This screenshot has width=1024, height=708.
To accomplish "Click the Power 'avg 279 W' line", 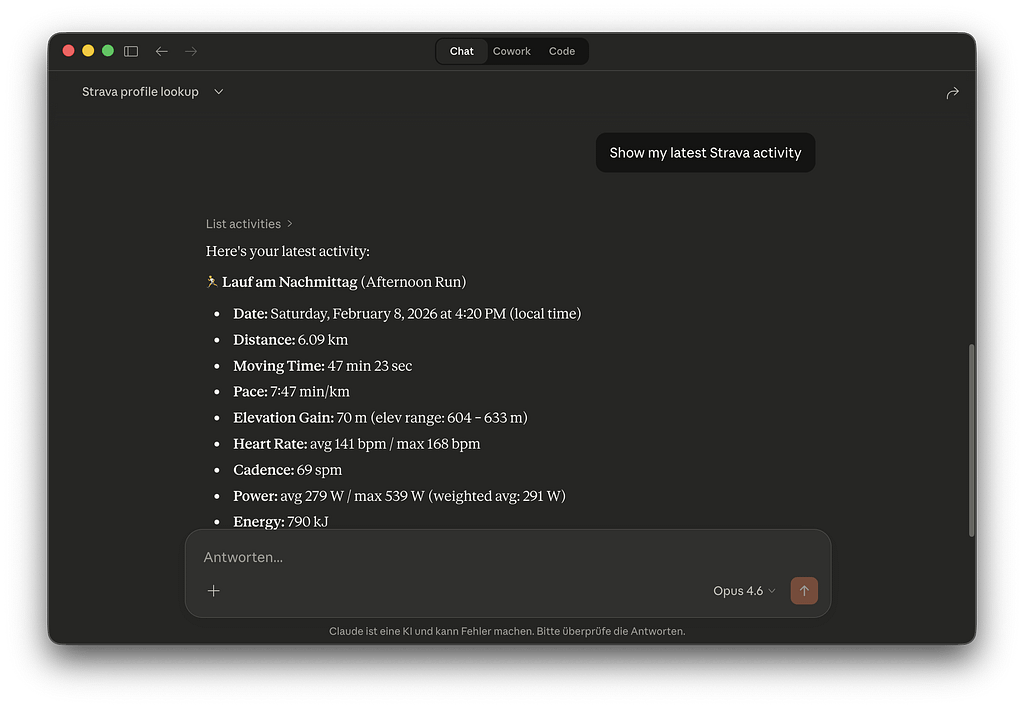I will pos(399,496).
